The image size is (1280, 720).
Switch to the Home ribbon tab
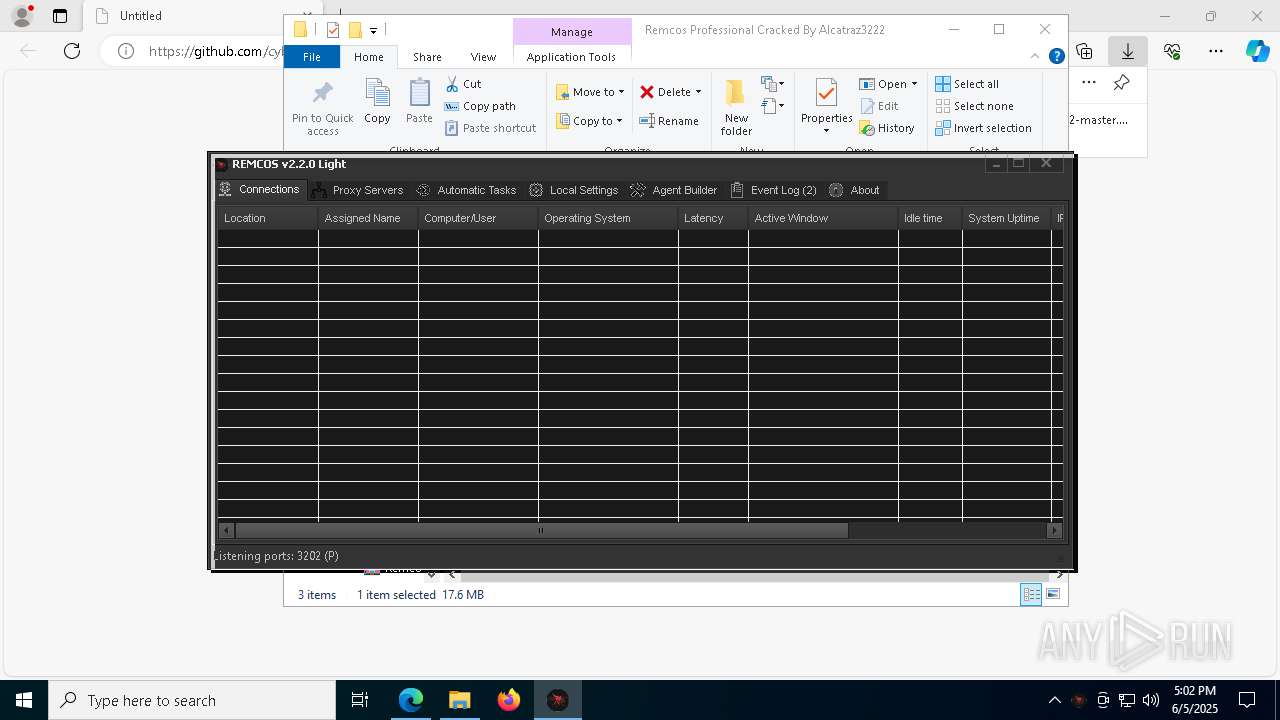pyautogui.click(x=368, y=57)
